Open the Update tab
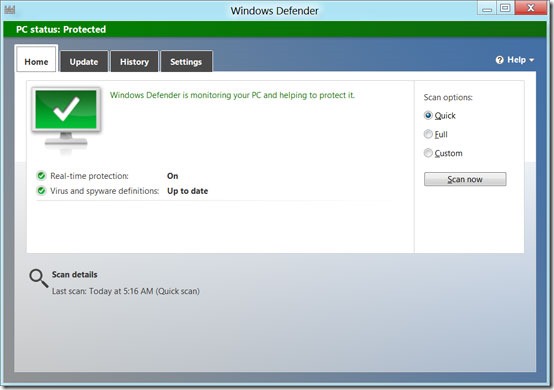554x390 pixels. pyautogui.click(x=84, y=61)
